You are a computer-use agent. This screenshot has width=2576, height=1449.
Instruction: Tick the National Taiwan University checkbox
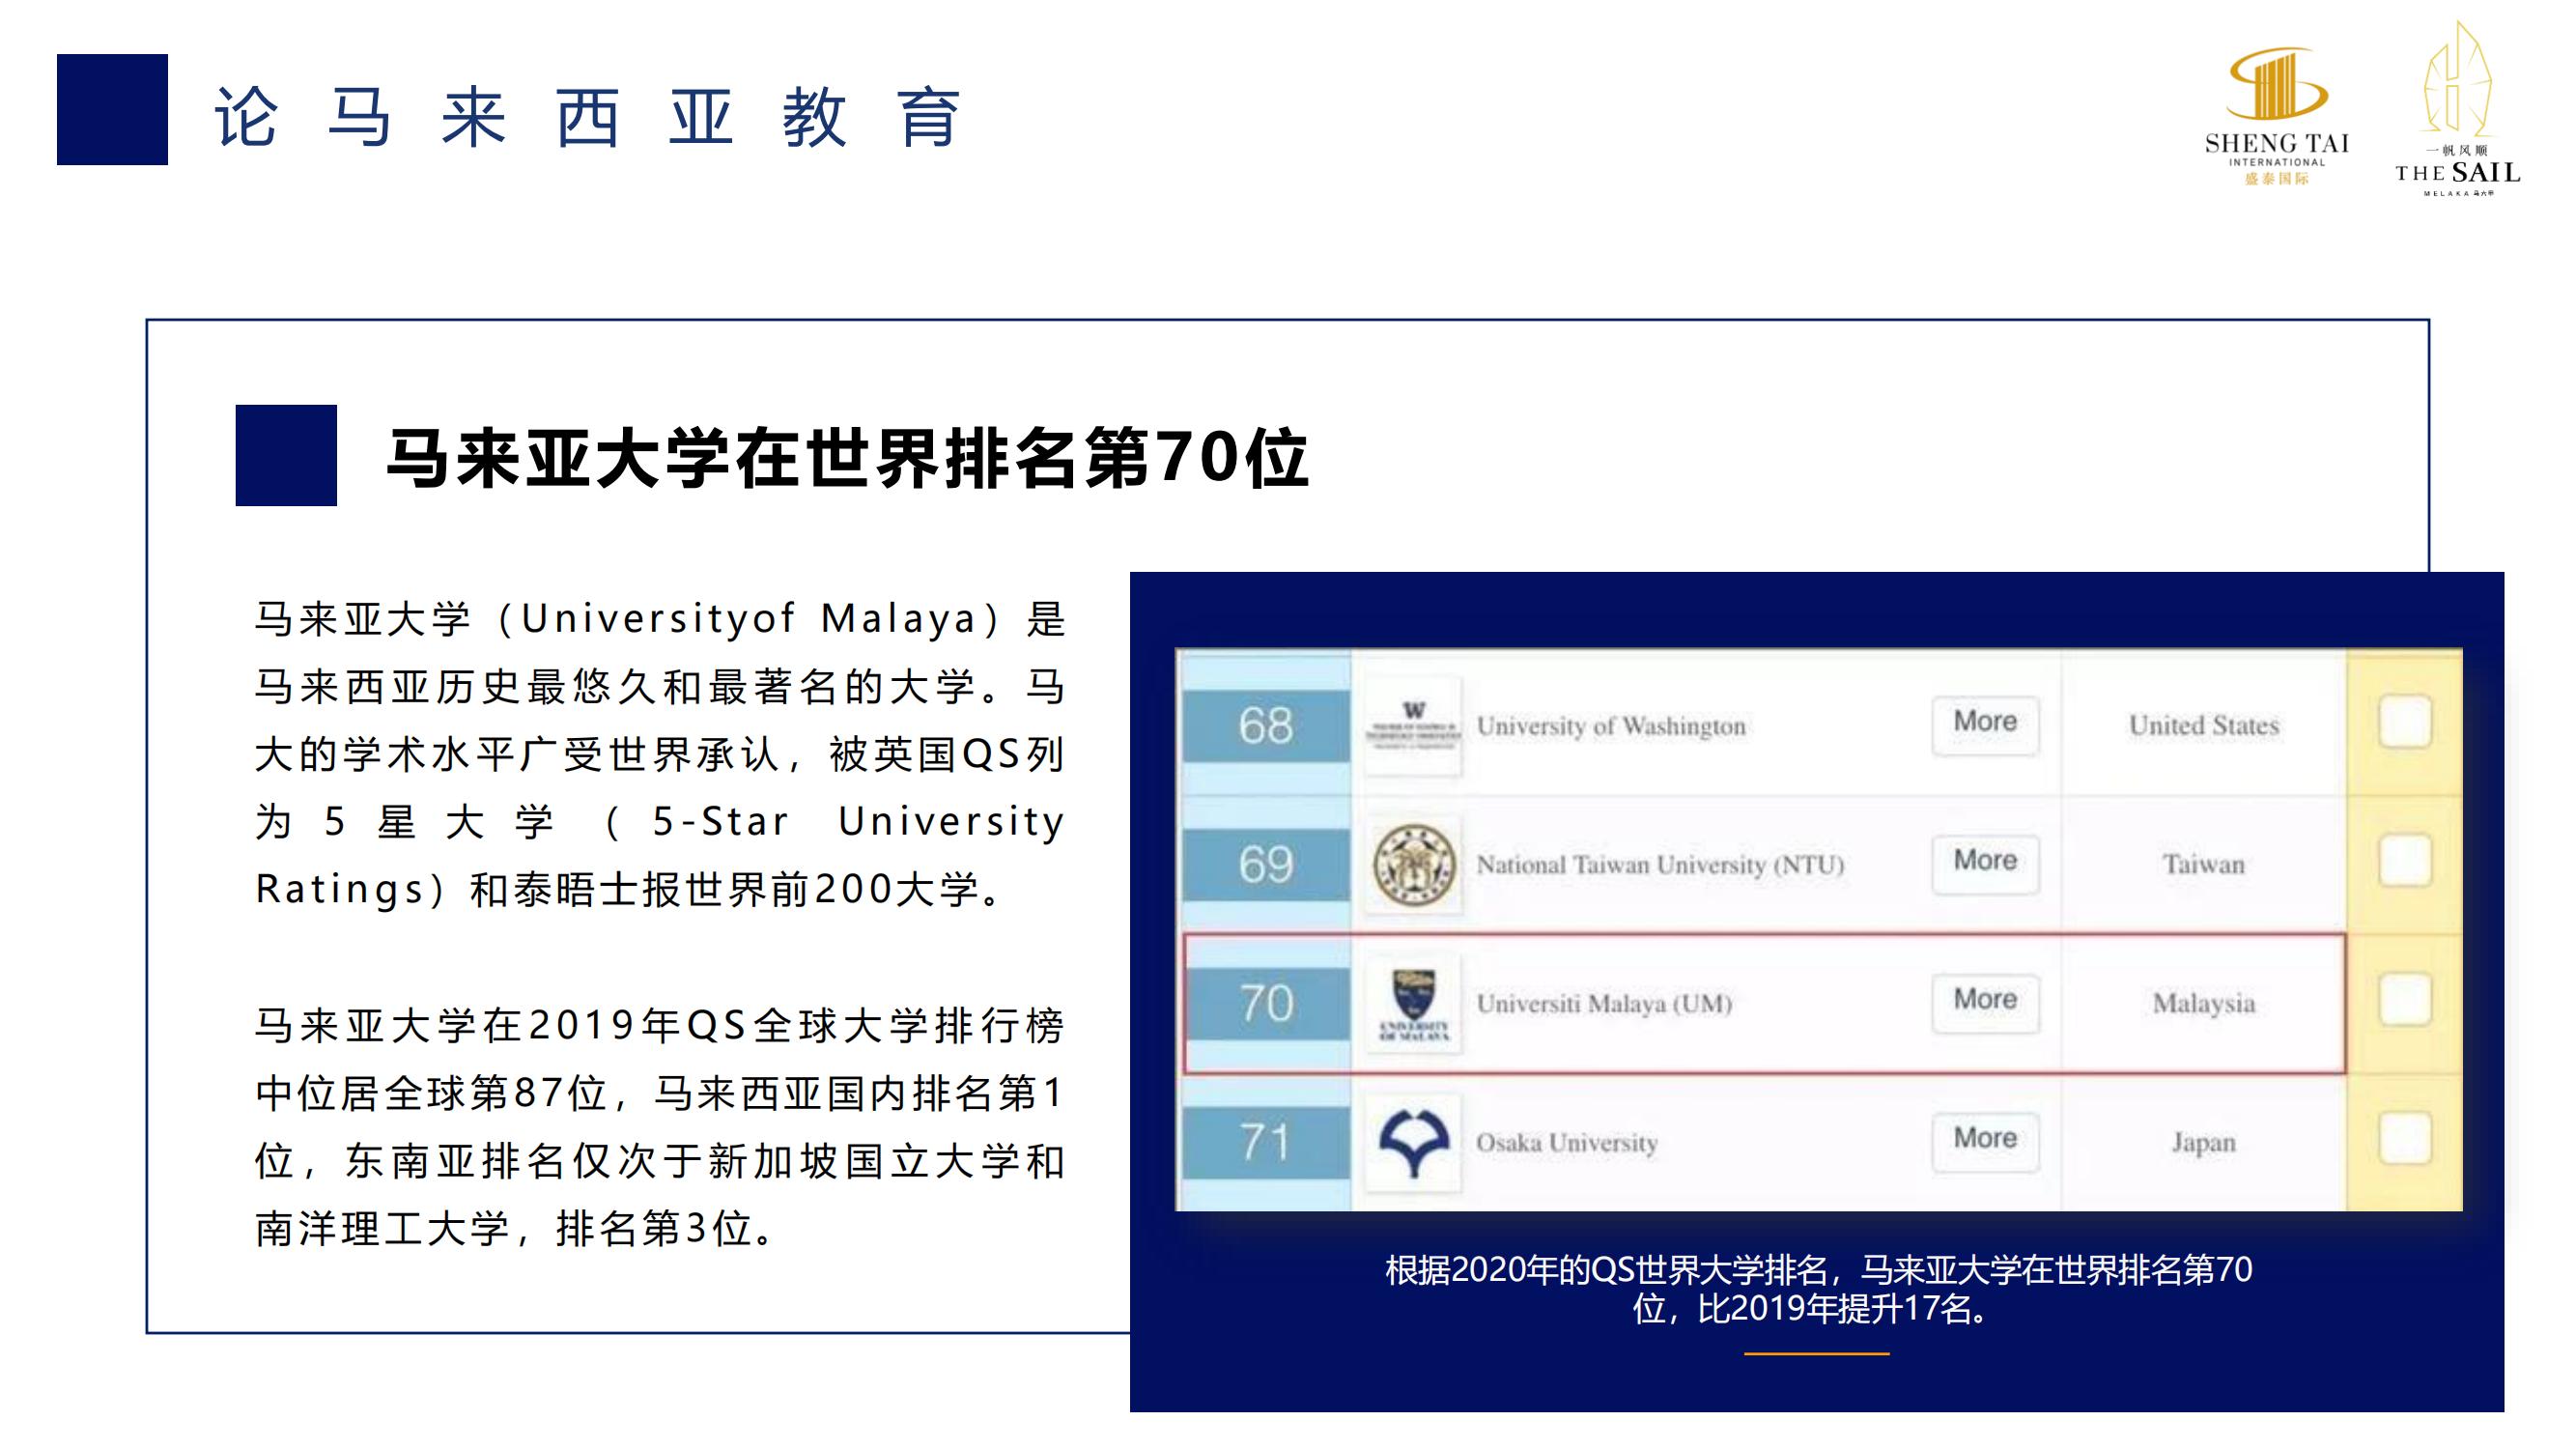(x=2404, y=860)
